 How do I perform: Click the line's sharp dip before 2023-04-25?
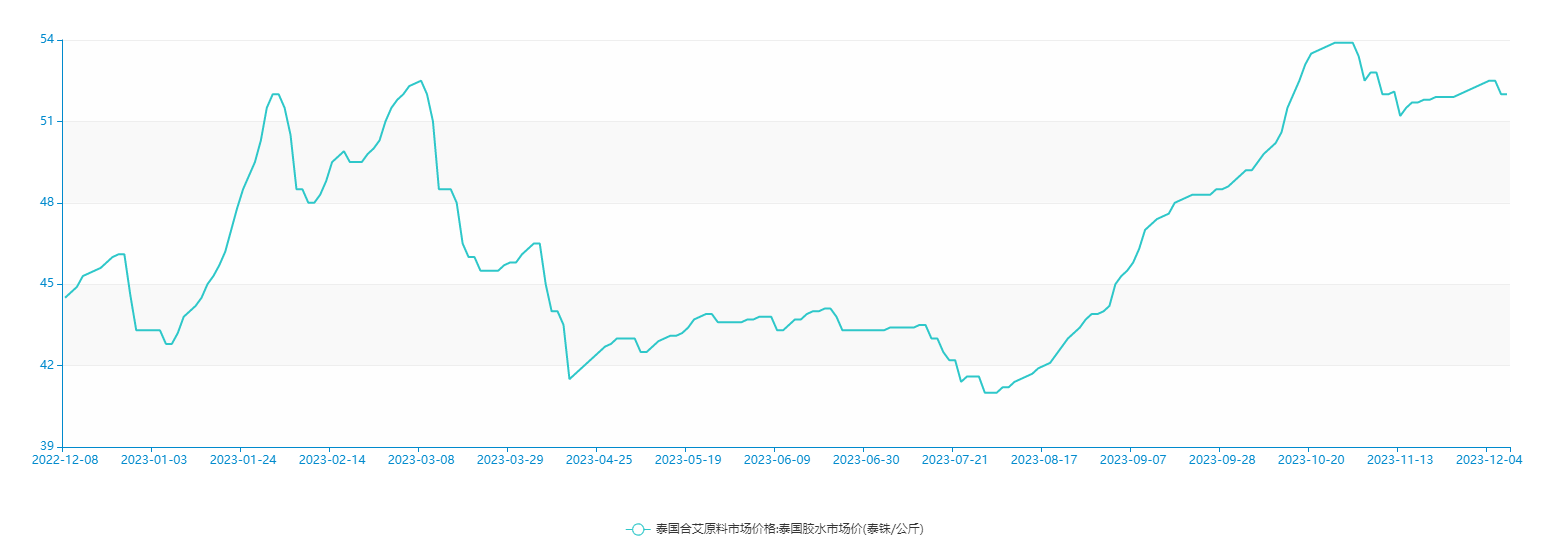click(569, 378)
